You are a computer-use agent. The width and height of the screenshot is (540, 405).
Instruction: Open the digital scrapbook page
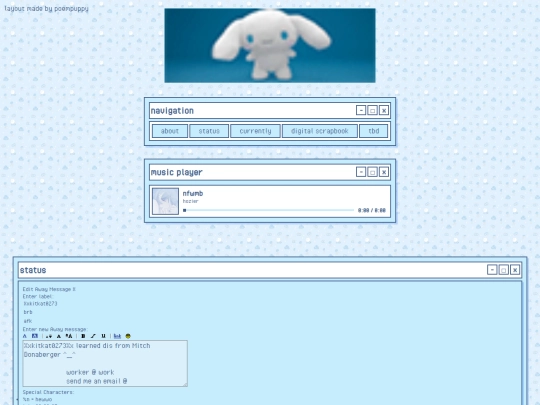pos(320,131)
